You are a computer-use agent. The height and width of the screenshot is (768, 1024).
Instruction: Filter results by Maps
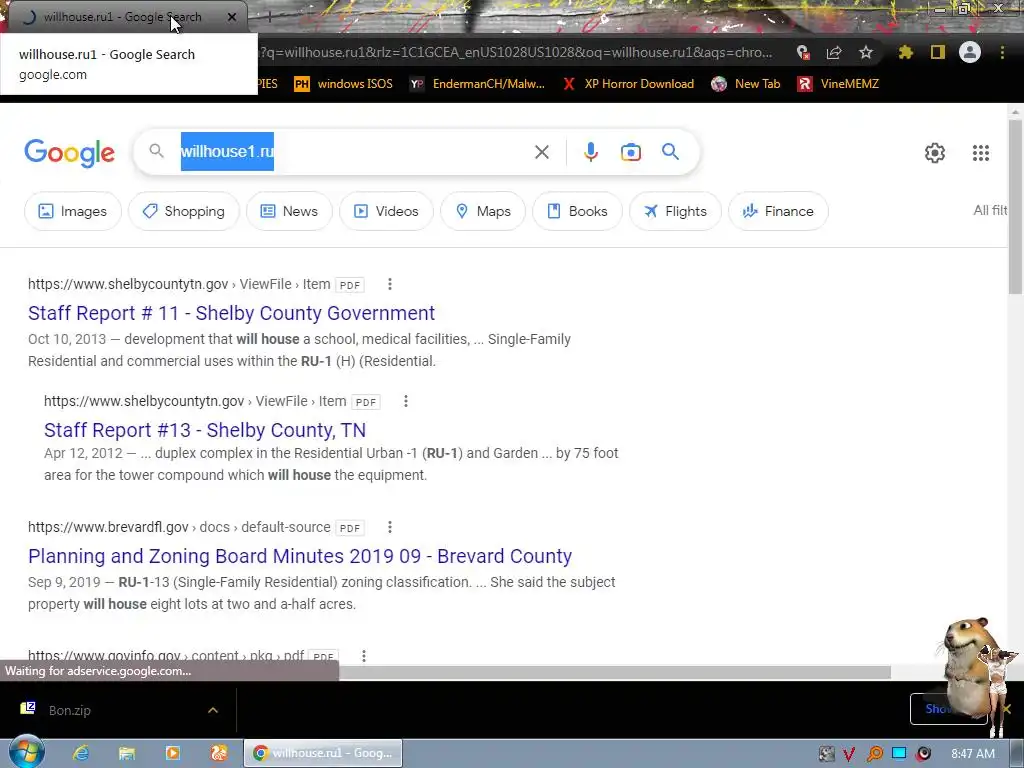[483, 211]
